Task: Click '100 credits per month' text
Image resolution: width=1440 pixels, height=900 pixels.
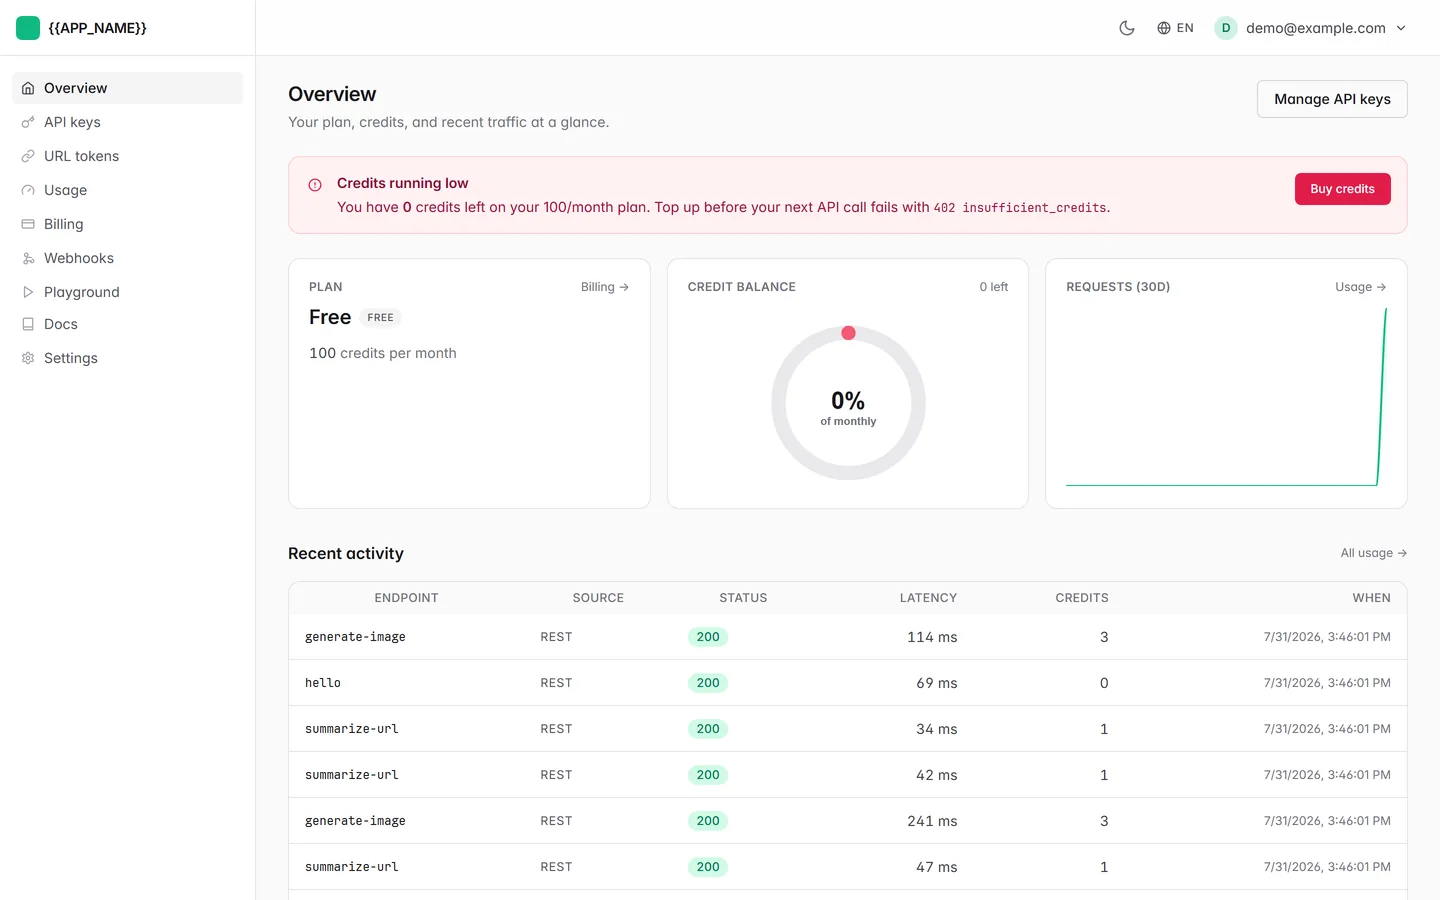Action: pyautogui.click(x=383, y=353)
